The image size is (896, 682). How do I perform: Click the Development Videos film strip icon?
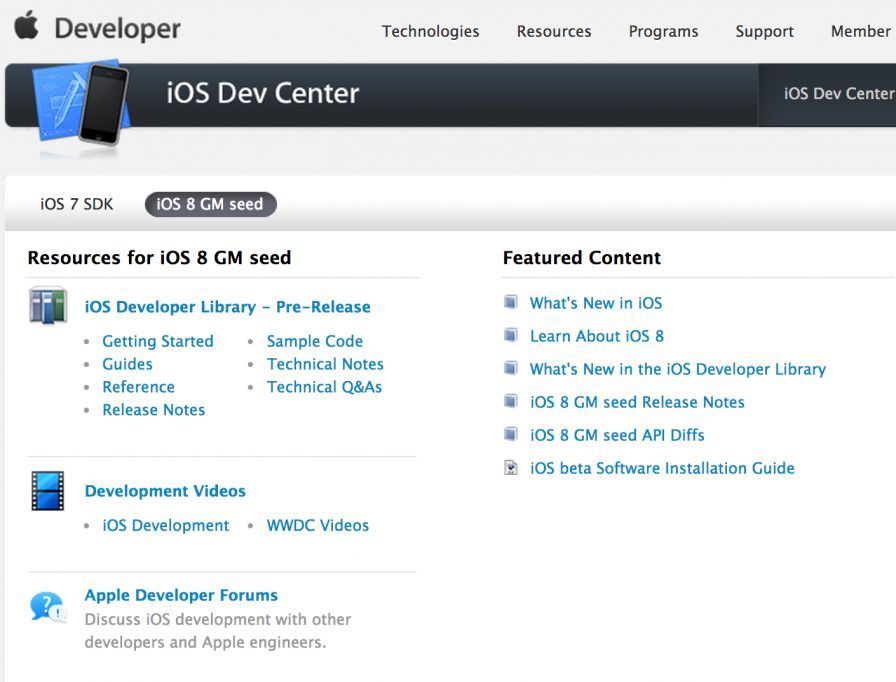point(47,491)
